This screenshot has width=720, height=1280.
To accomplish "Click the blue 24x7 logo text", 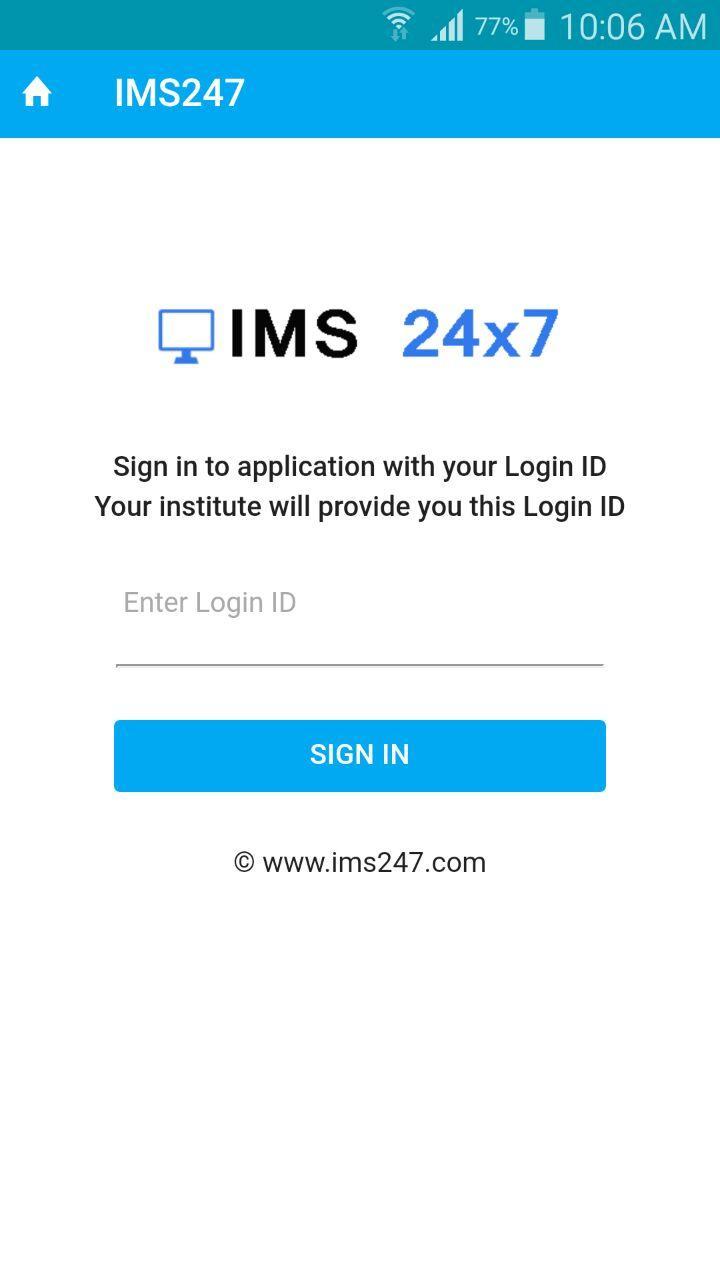I will coord(480,334).
